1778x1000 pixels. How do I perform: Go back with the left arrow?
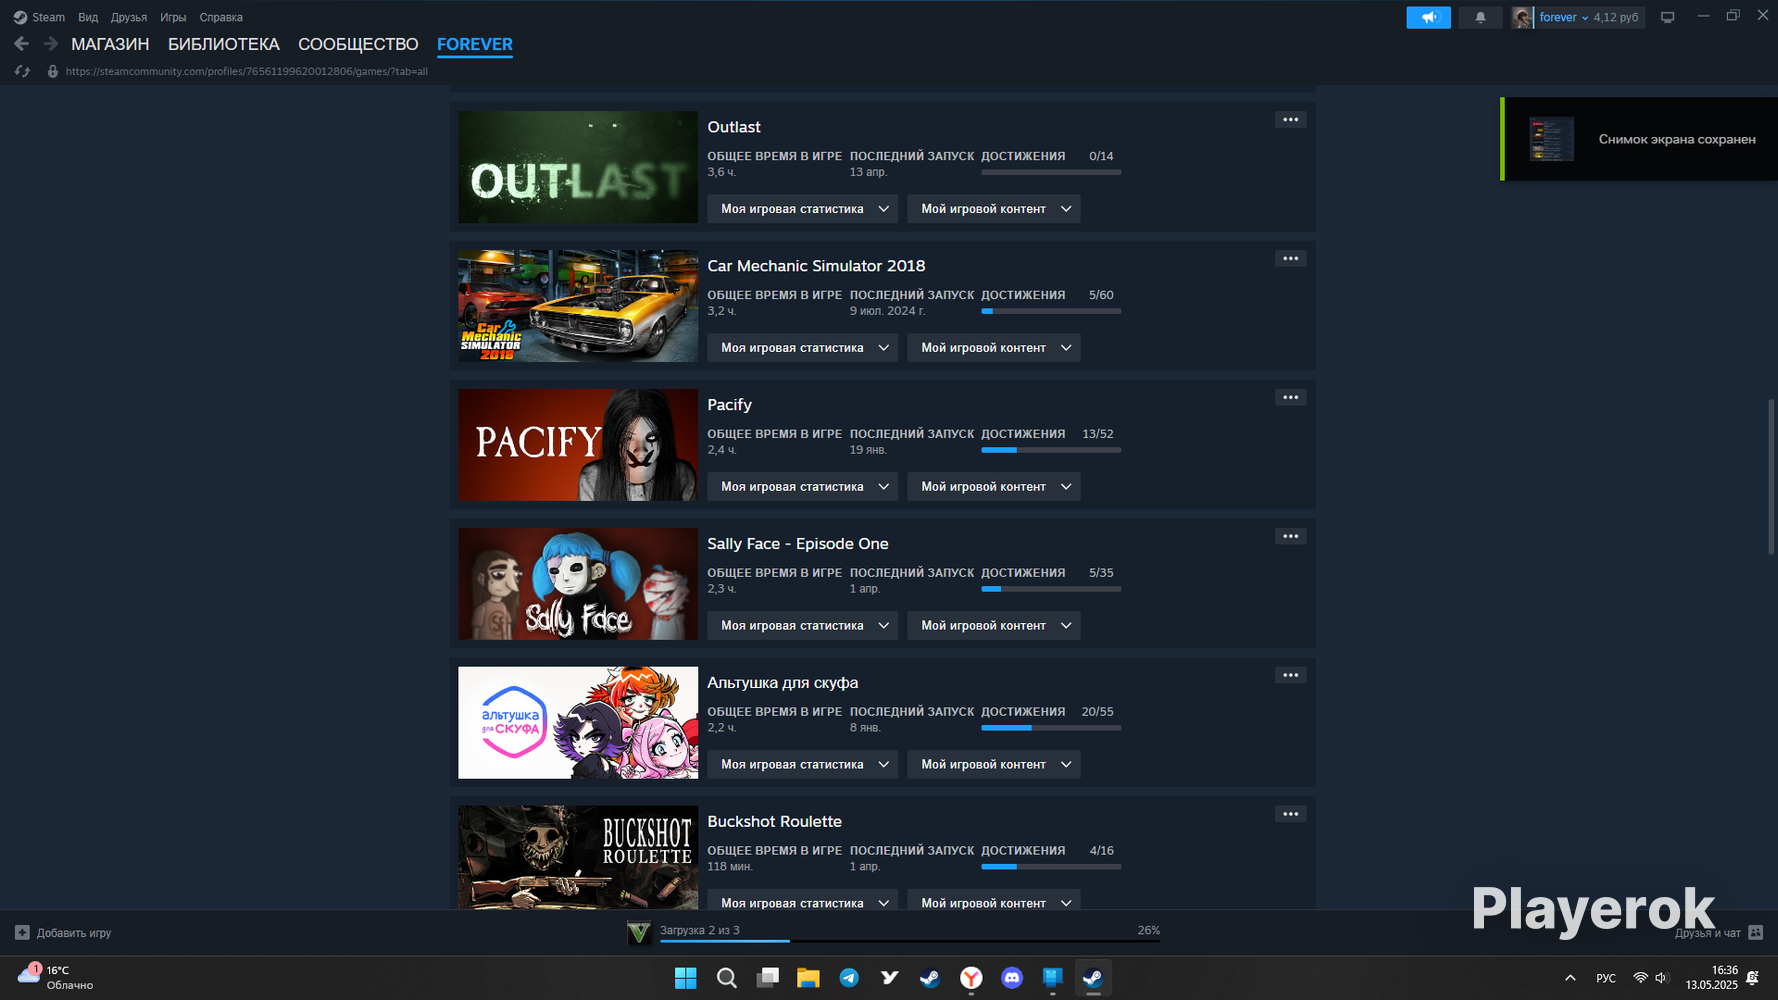coord(21,44)
